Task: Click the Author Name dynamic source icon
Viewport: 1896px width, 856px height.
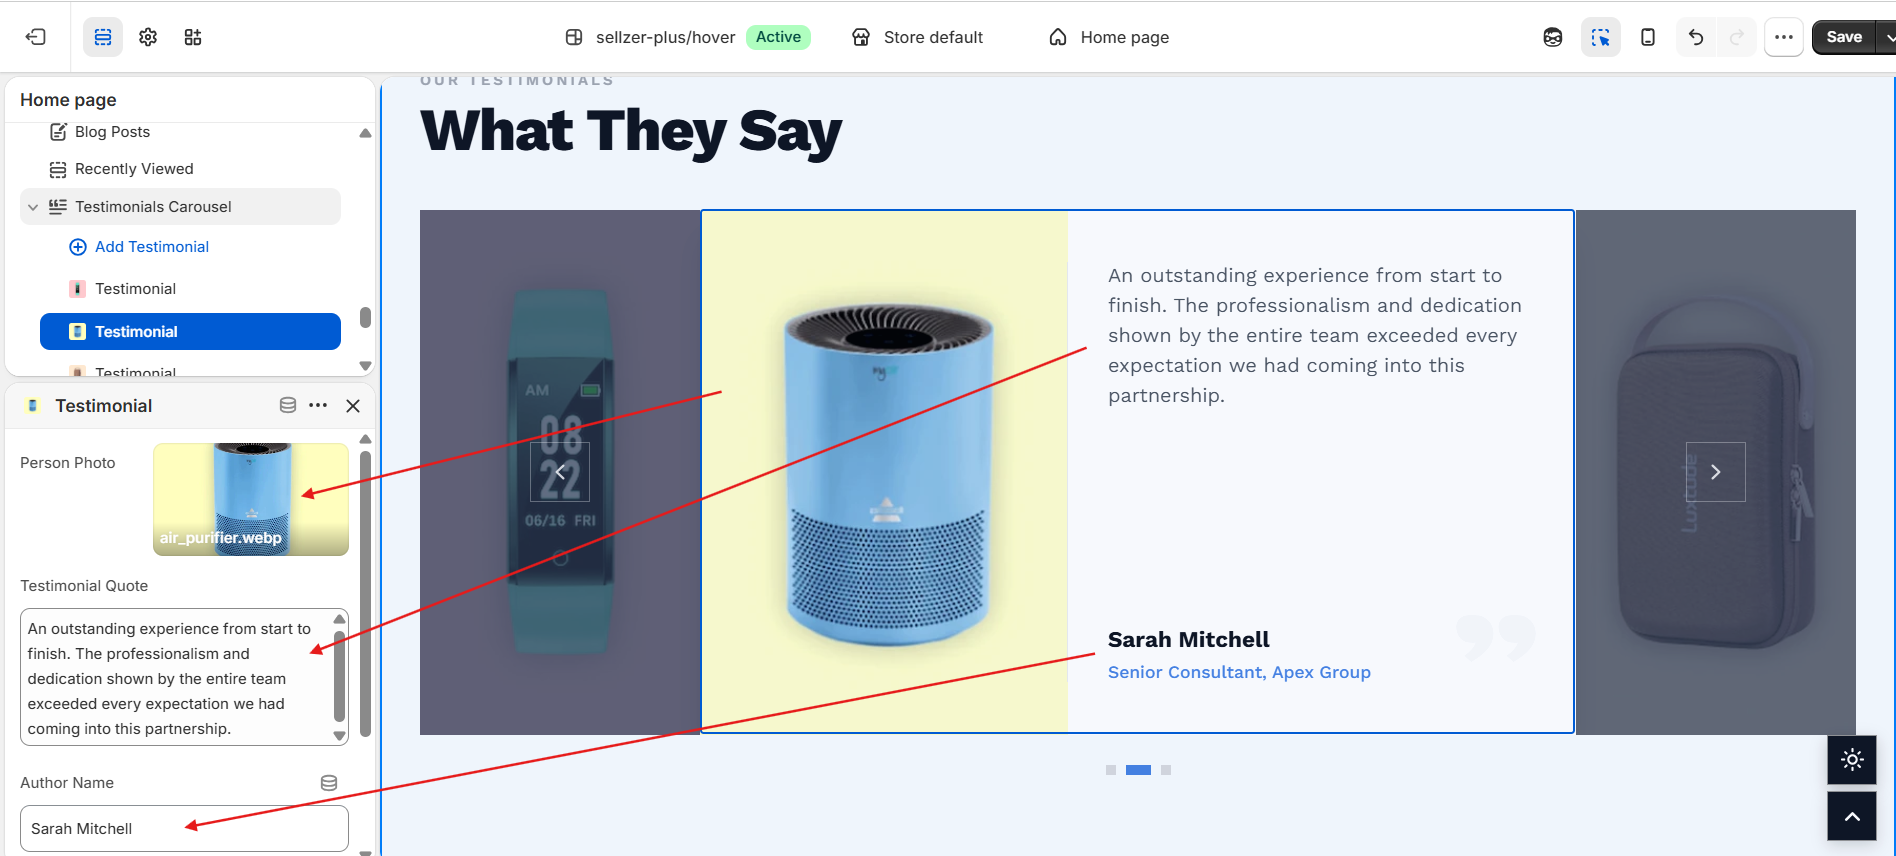Action: [329, 783]
